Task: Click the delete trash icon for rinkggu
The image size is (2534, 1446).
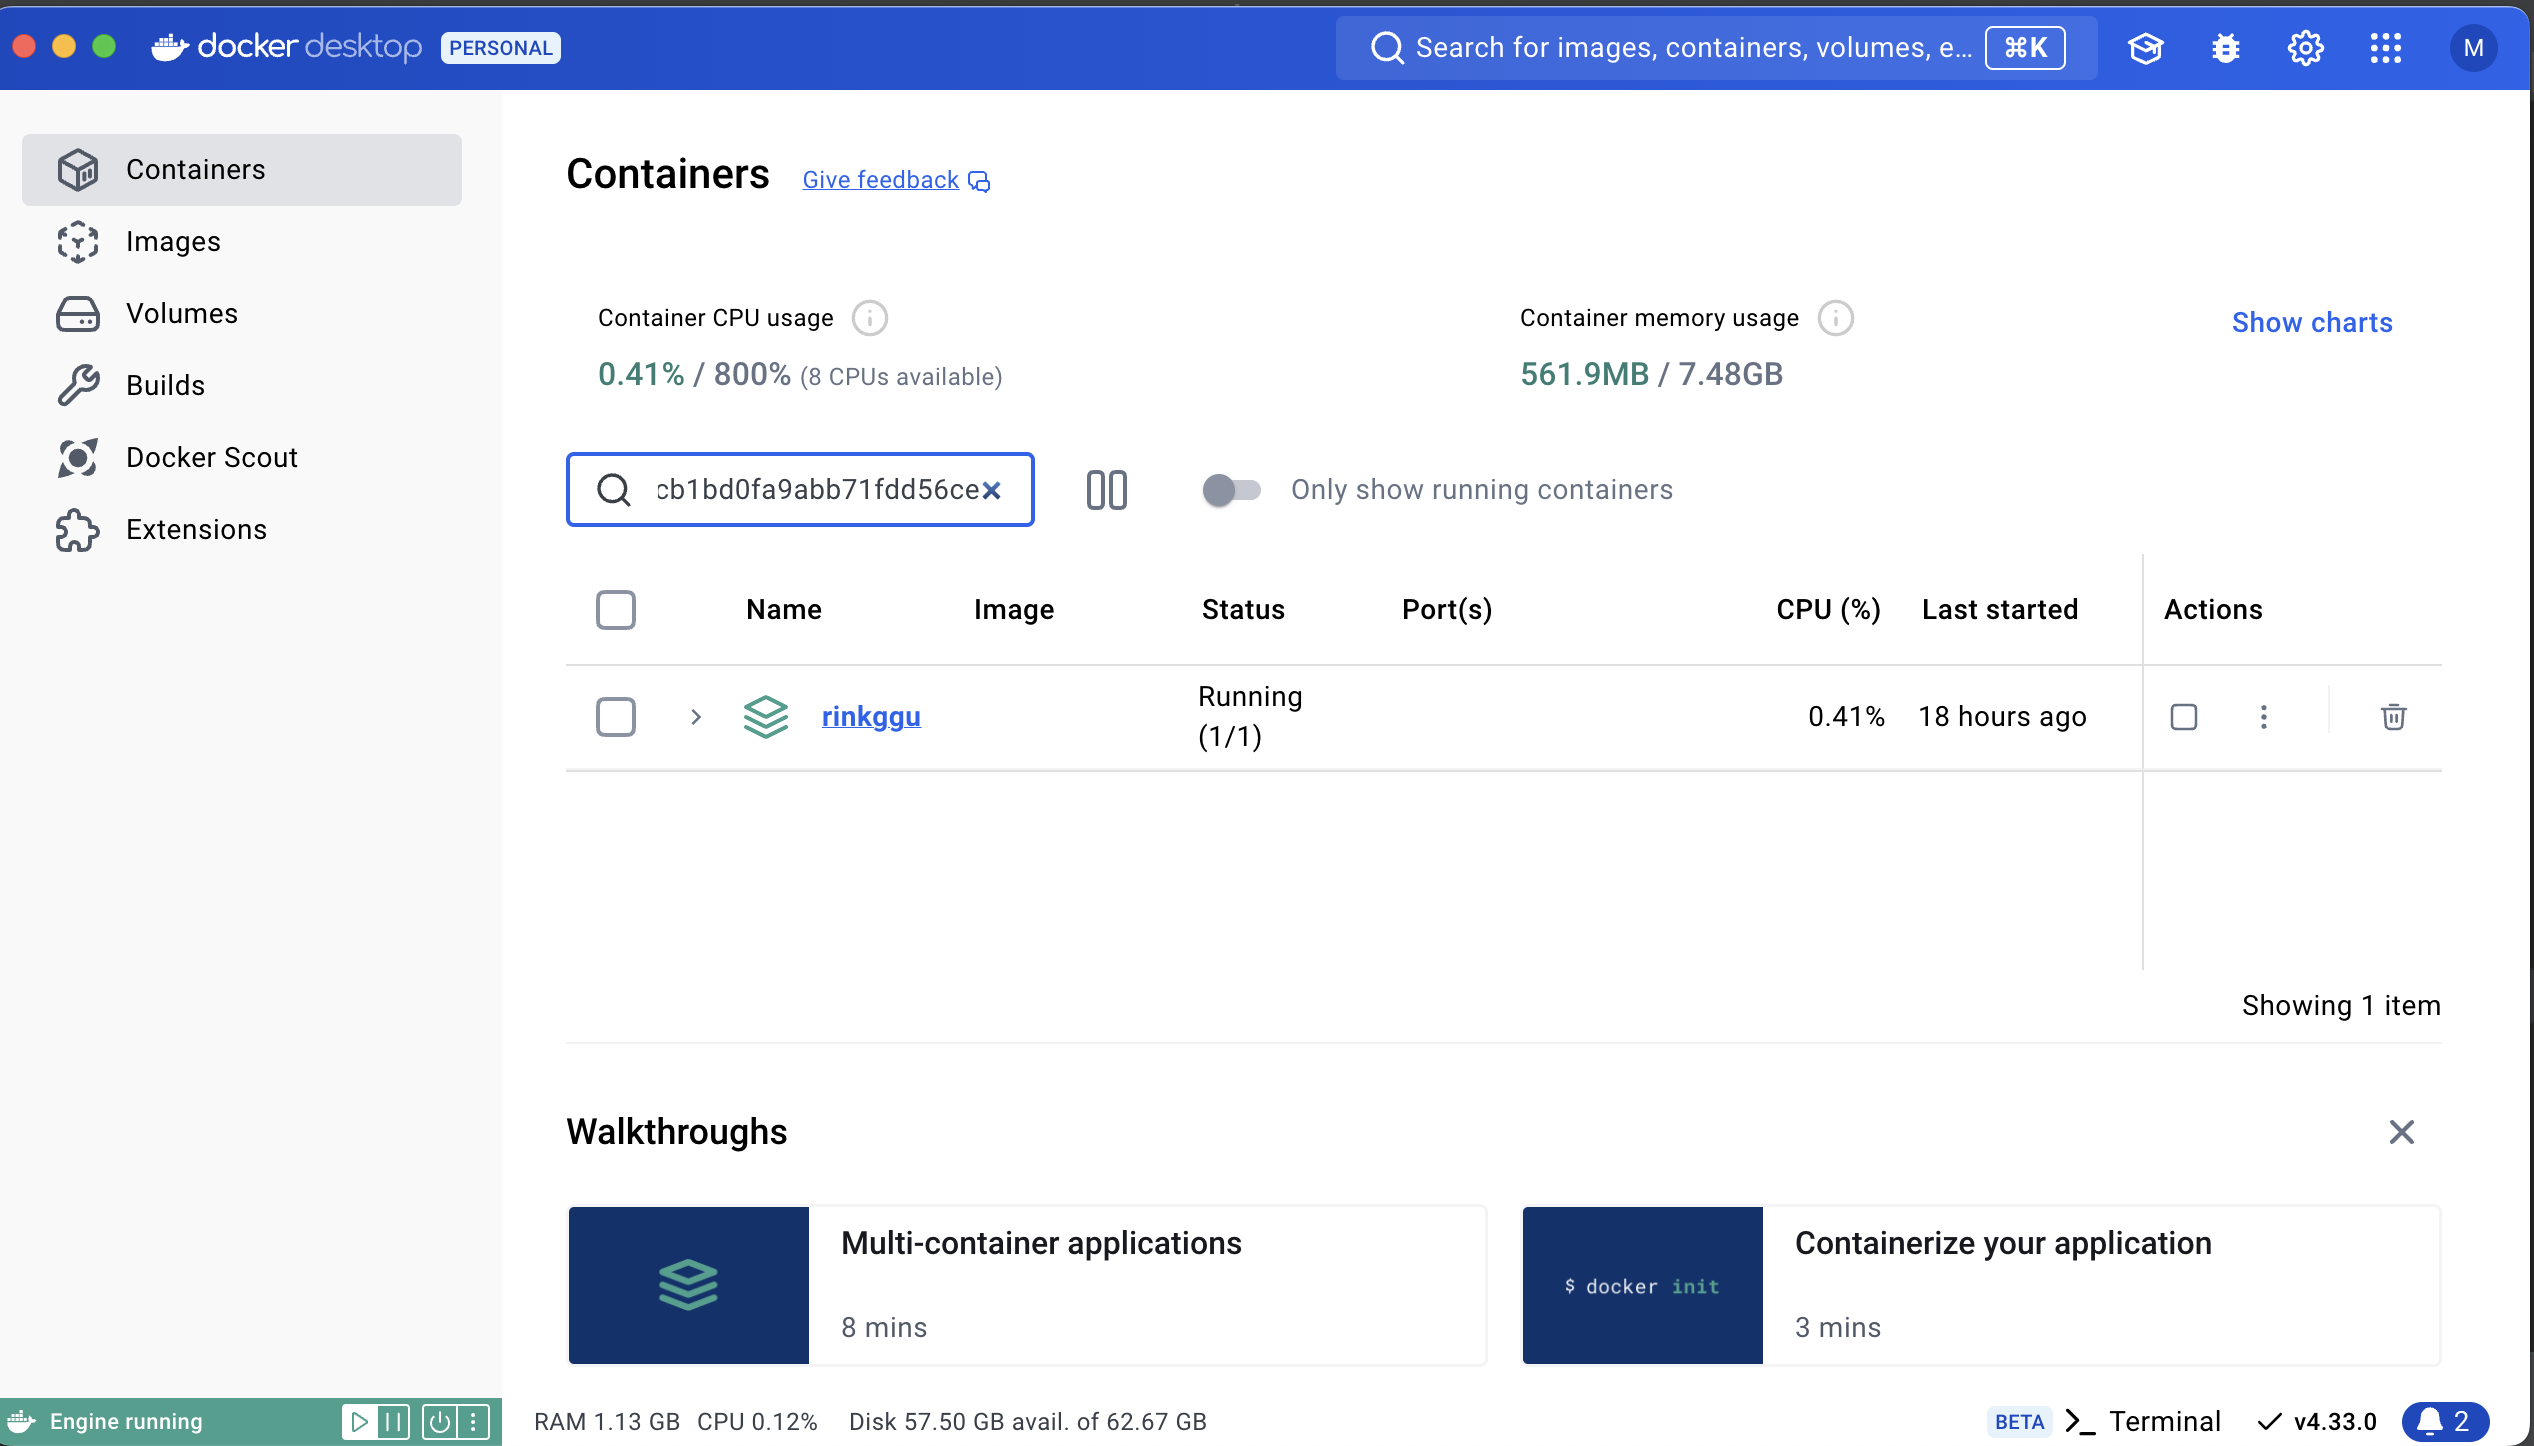Action: pos(2393,716)
